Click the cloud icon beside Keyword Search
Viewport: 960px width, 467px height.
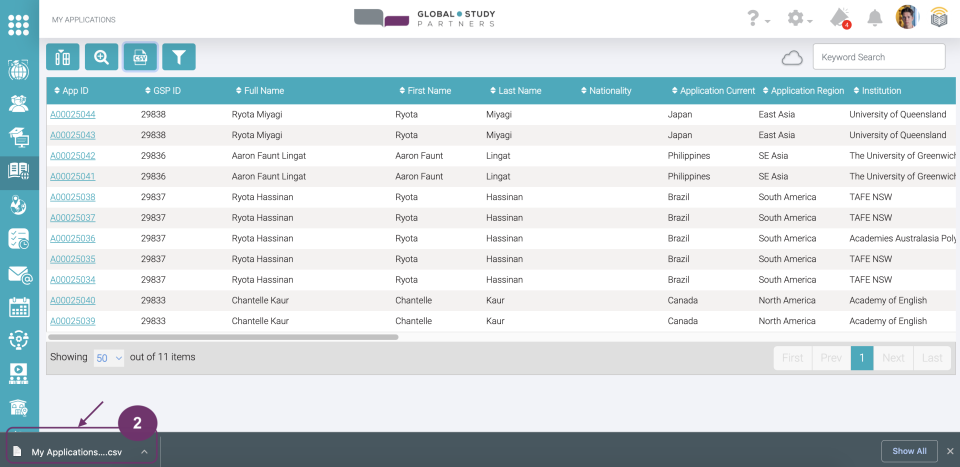click(x=792, y=58)
